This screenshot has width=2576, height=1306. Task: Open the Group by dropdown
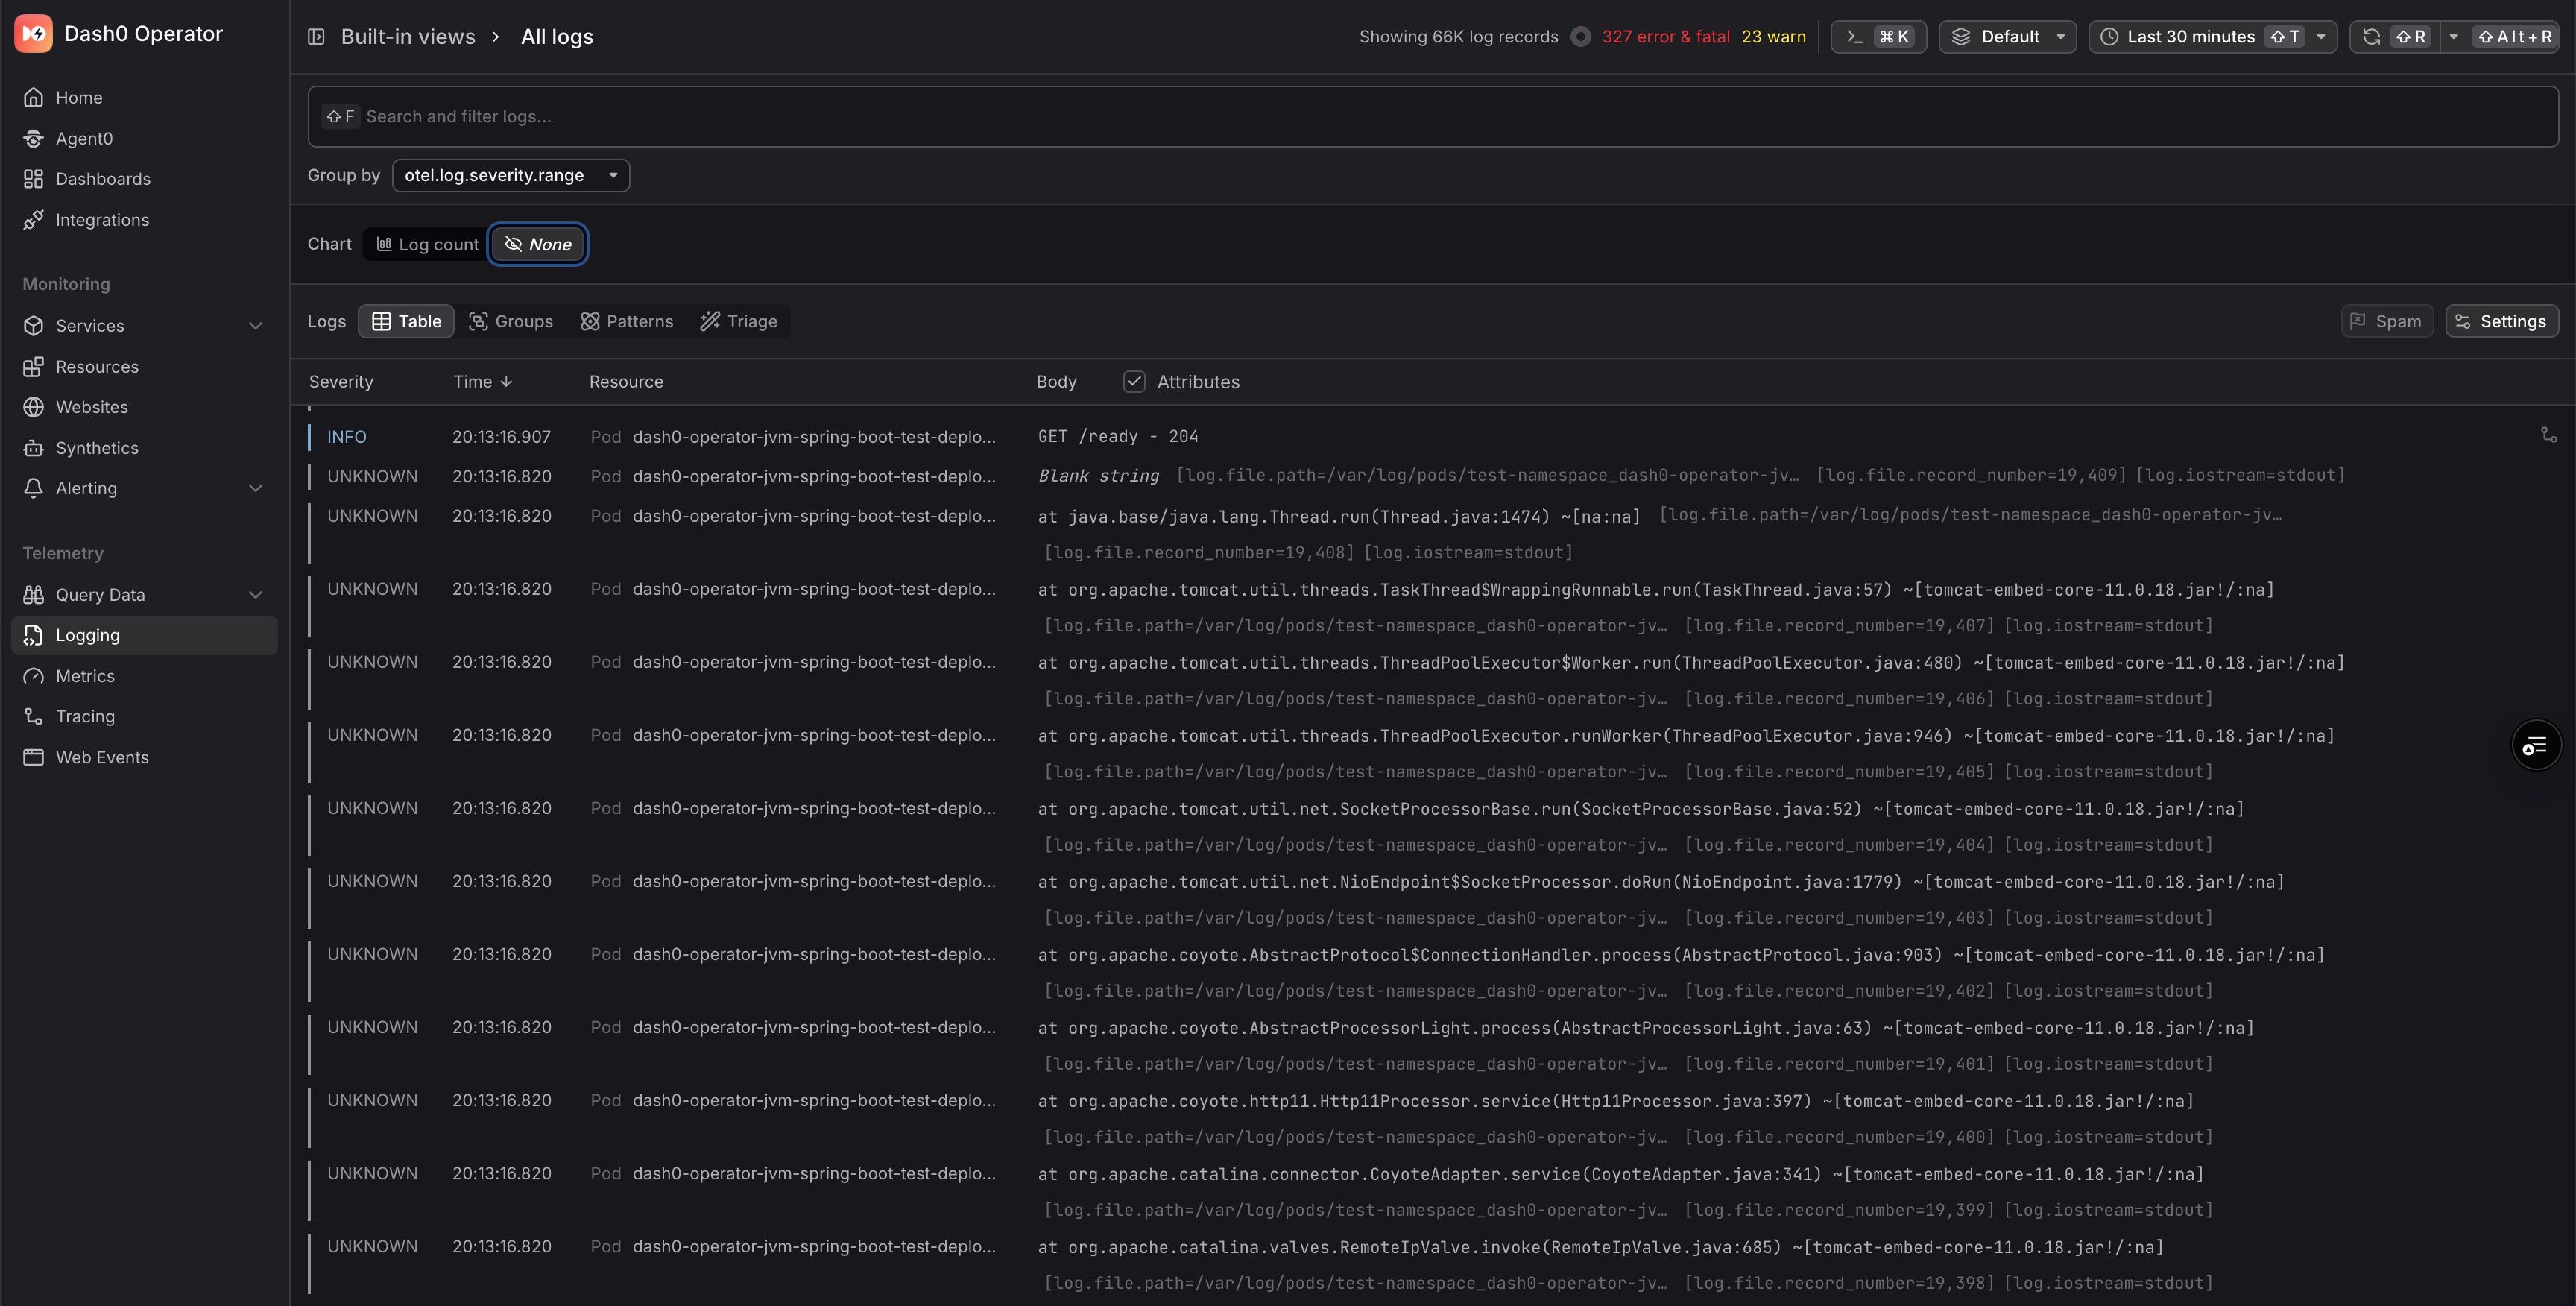(510, 176)
